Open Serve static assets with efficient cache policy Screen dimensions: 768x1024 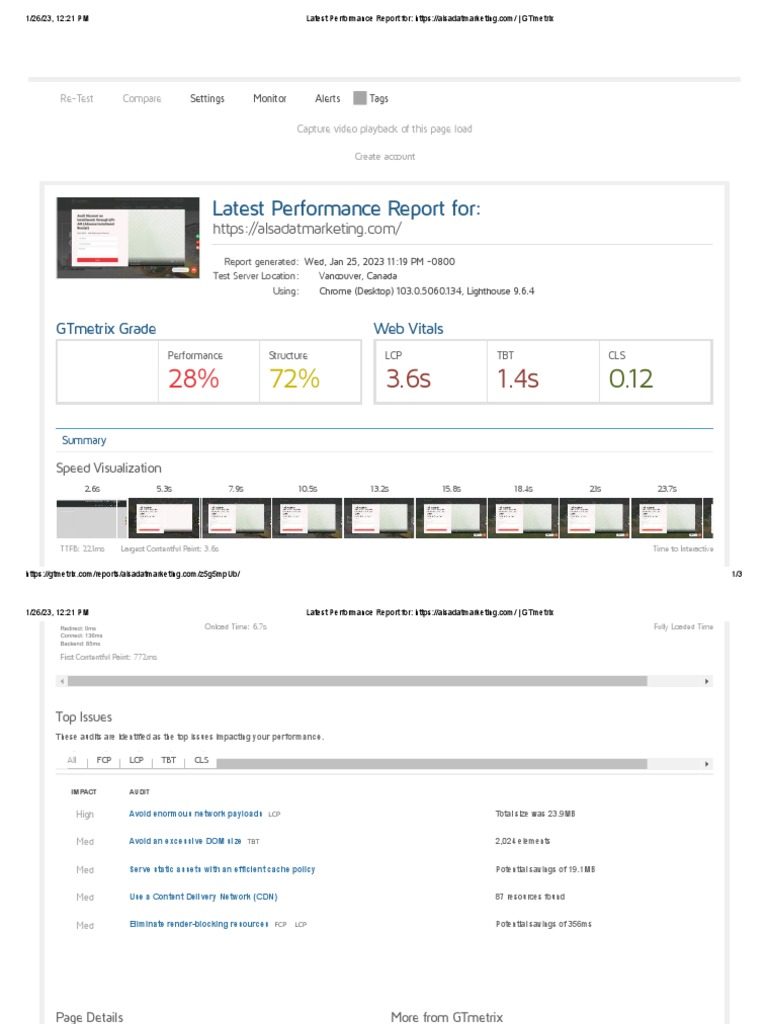(222, 869)
